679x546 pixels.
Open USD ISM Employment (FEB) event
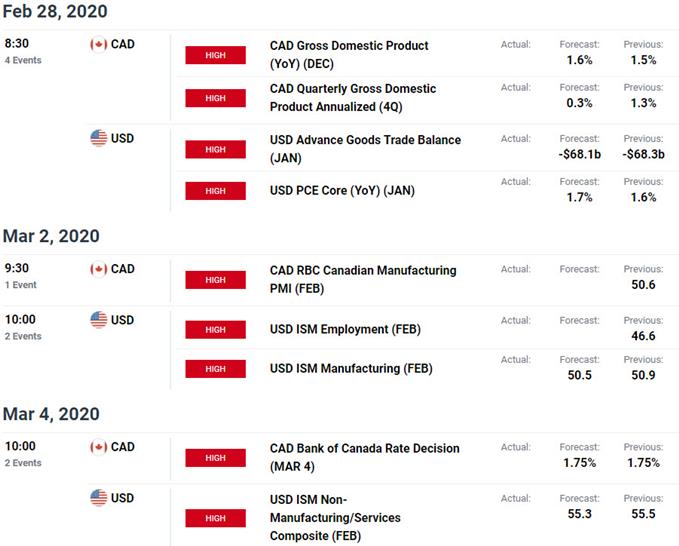point(345,329)
